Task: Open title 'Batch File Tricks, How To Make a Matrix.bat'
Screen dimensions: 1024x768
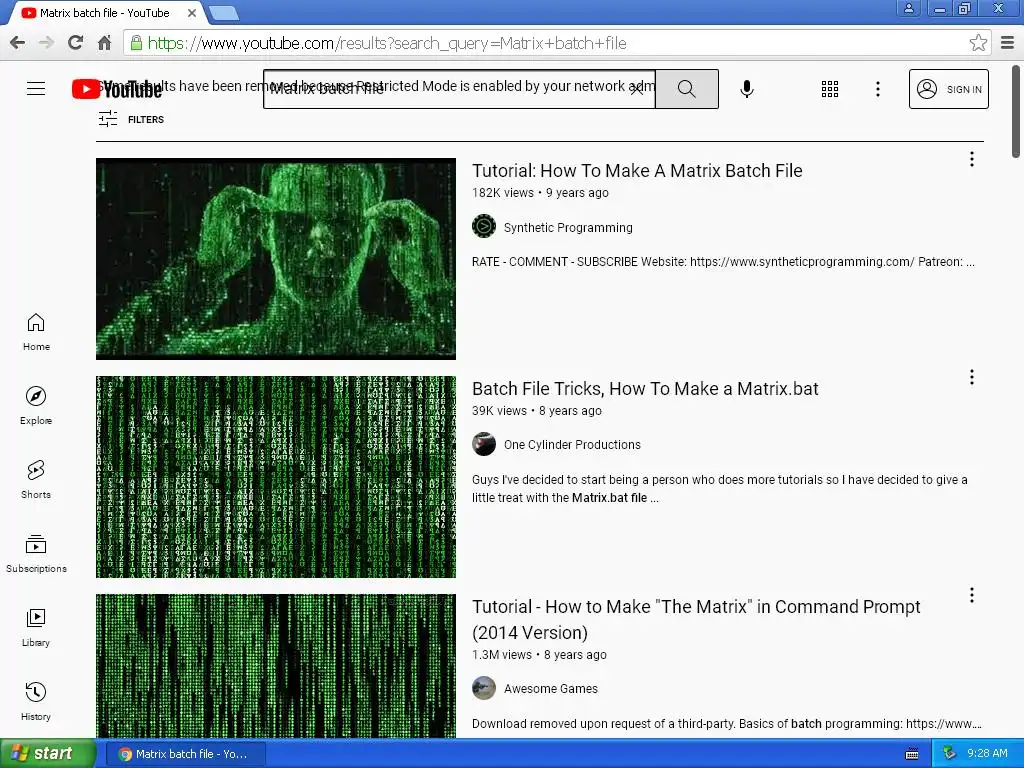Action: pos(645,389)
